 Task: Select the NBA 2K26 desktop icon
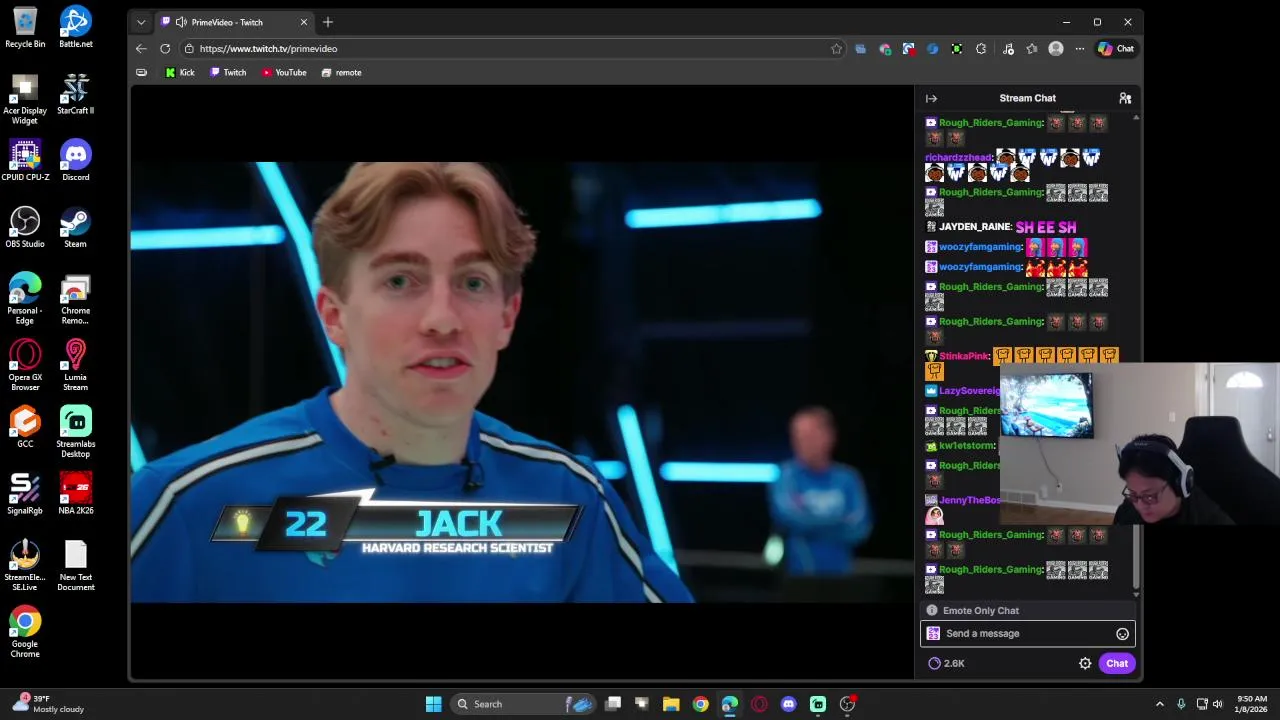click(x=75, y=494)
